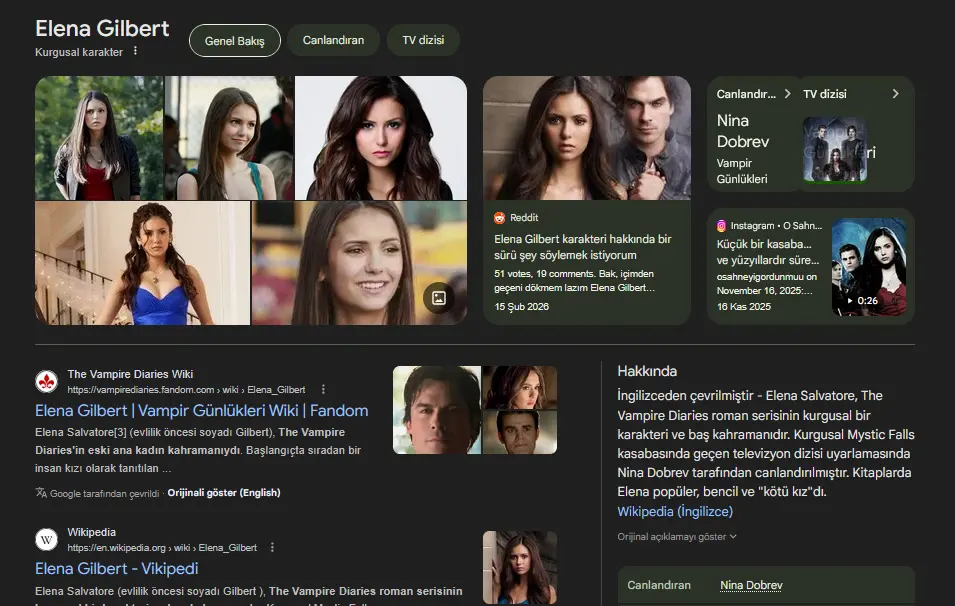The height and width of the screenshot is (606, 955).
Task: Switch to the TV dizisi tab
Action: [x=423, y=40]
